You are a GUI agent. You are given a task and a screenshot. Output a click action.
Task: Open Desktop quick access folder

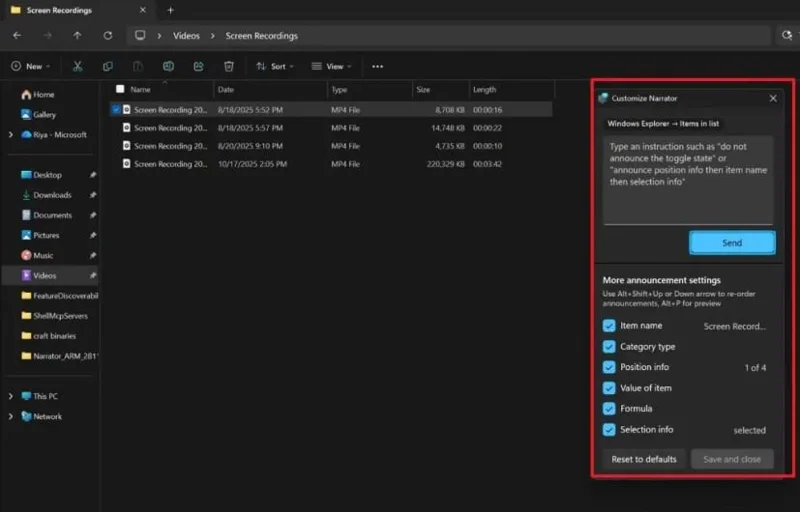click(x=41, y=175)
